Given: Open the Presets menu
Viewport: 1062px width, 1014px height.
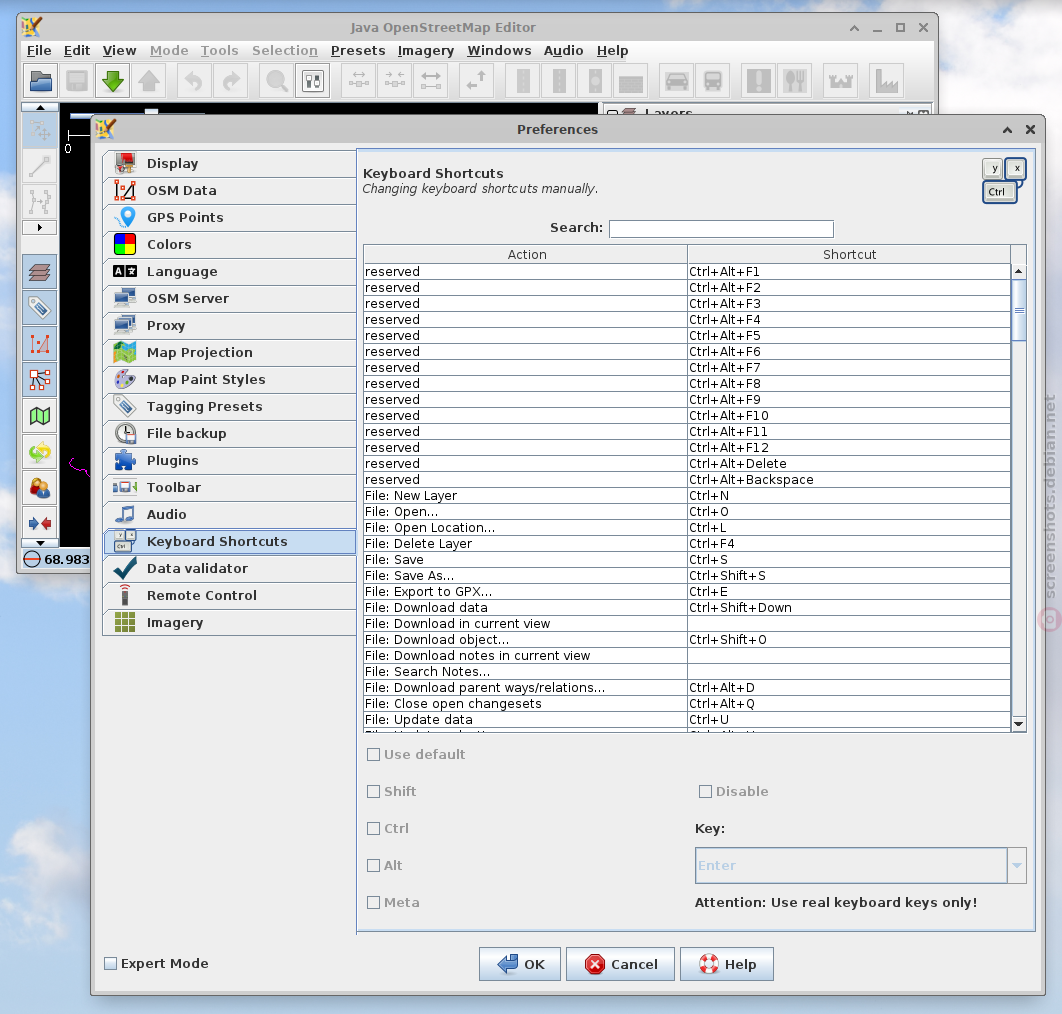Looking at the screenshot, I should pyautogui.click(x=358, y=51).
